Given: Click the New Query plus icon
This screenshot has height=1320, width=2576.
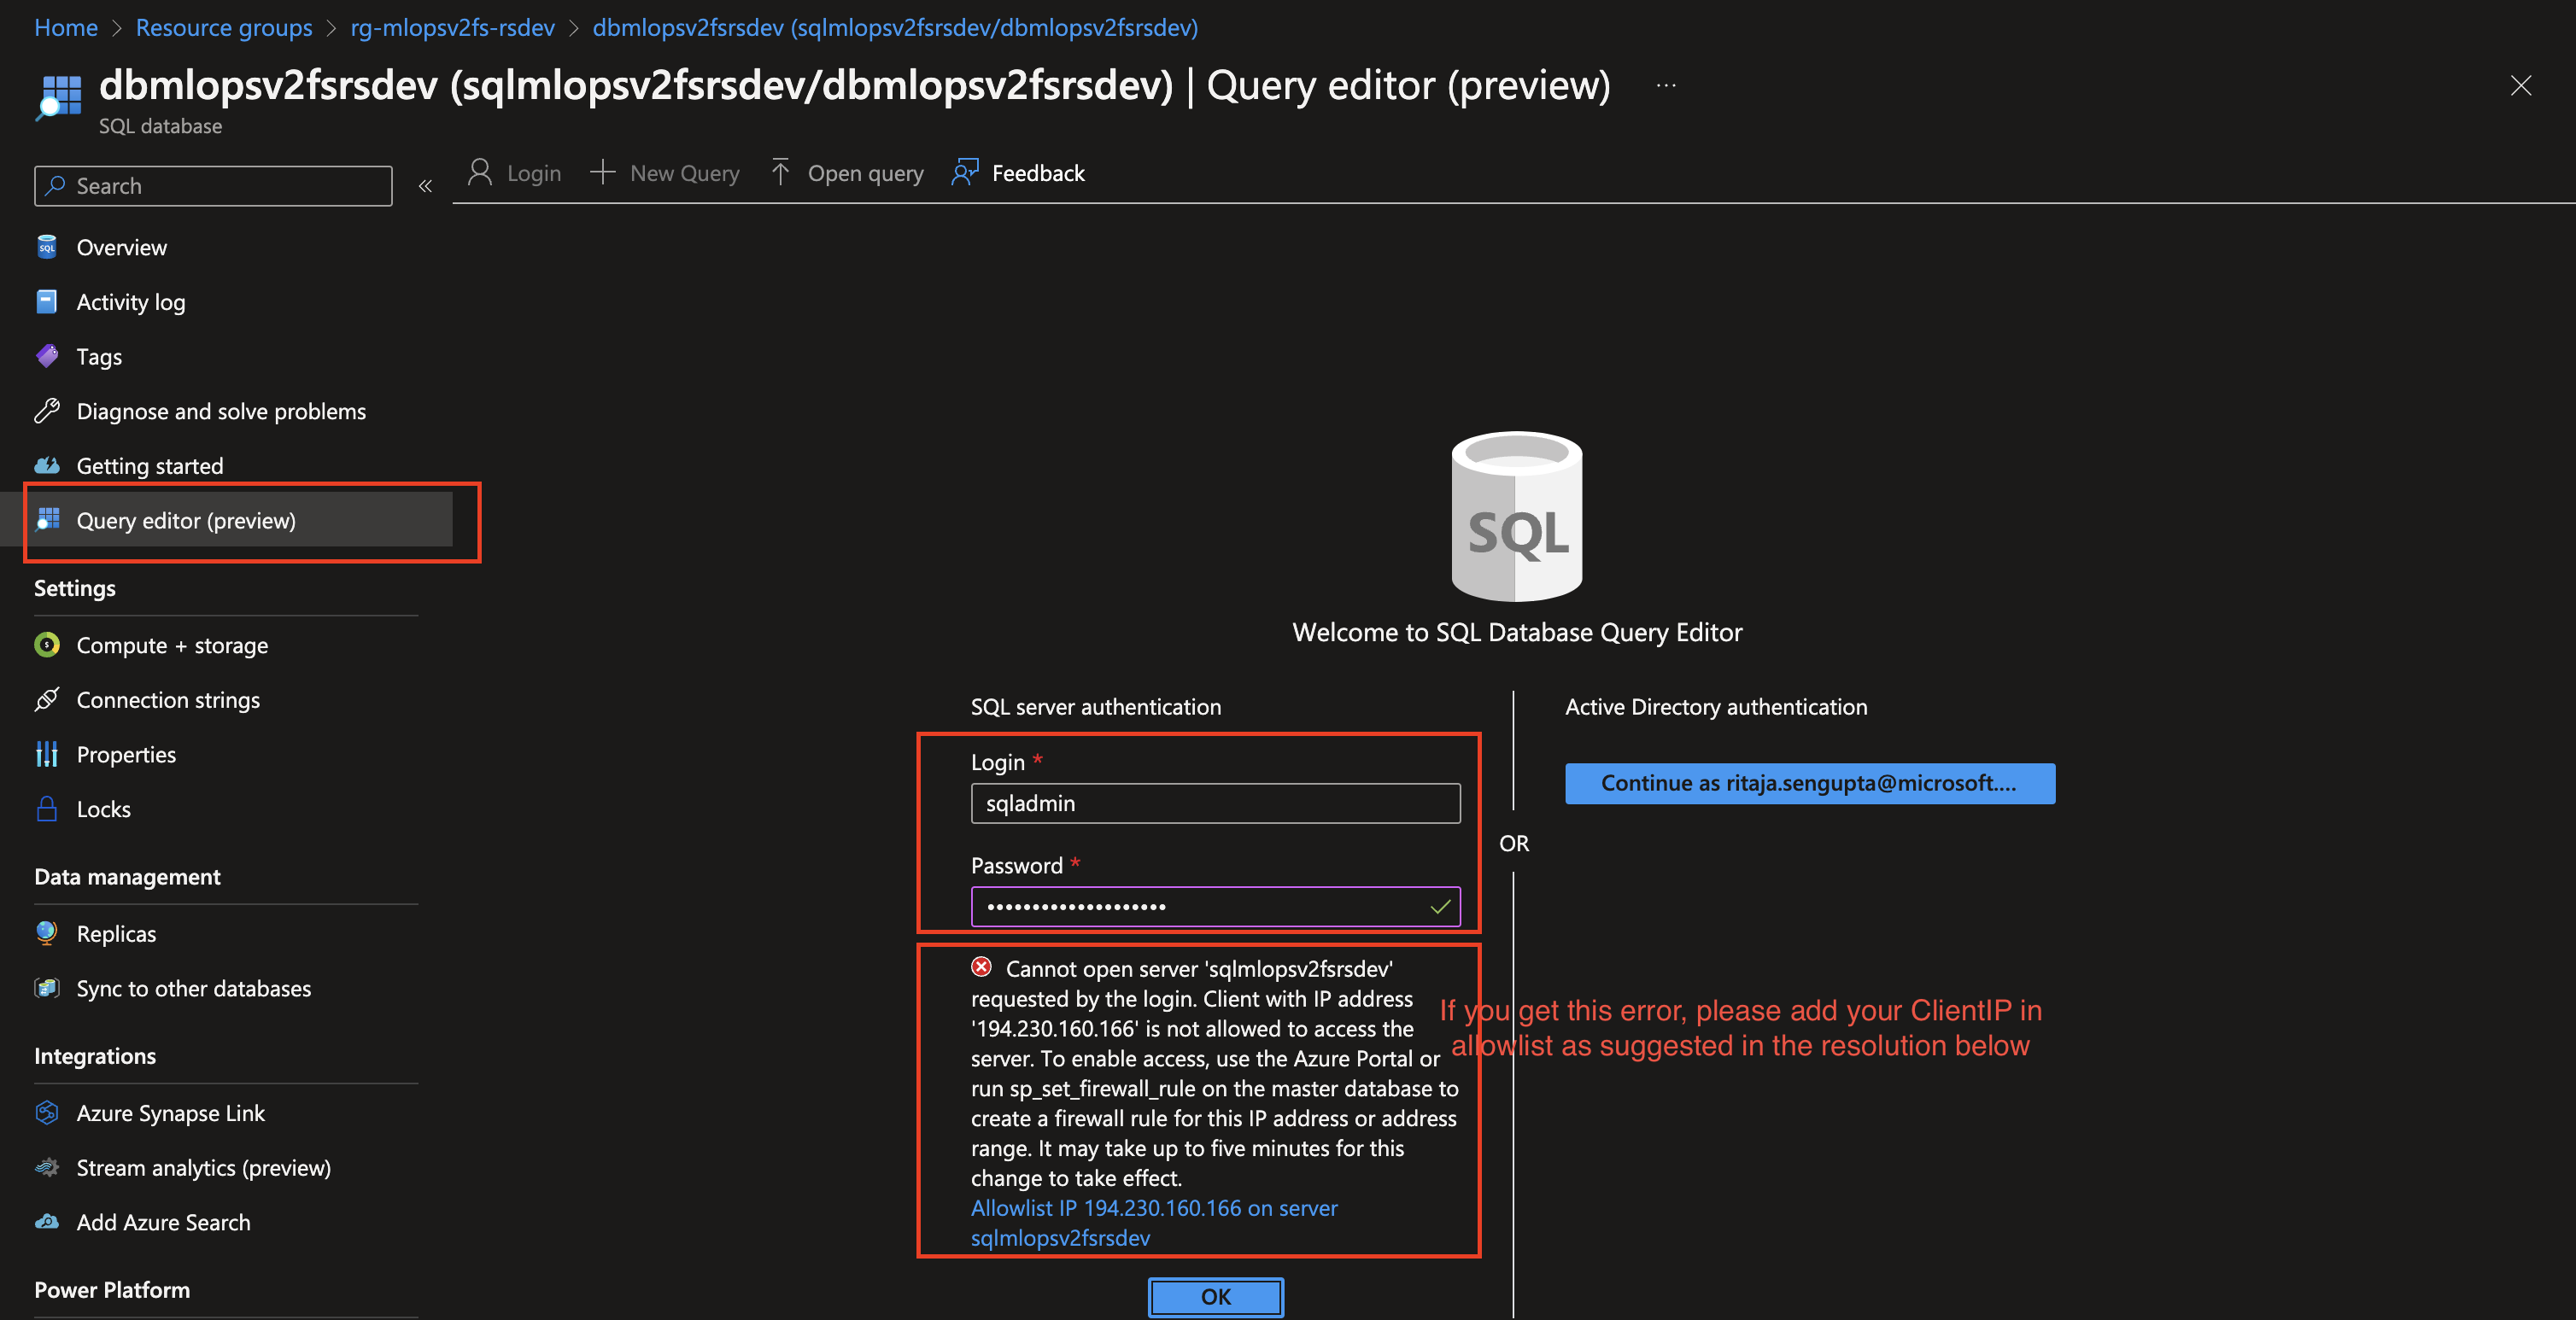Looking at the screenshot, I should click(x=602, y=172).
